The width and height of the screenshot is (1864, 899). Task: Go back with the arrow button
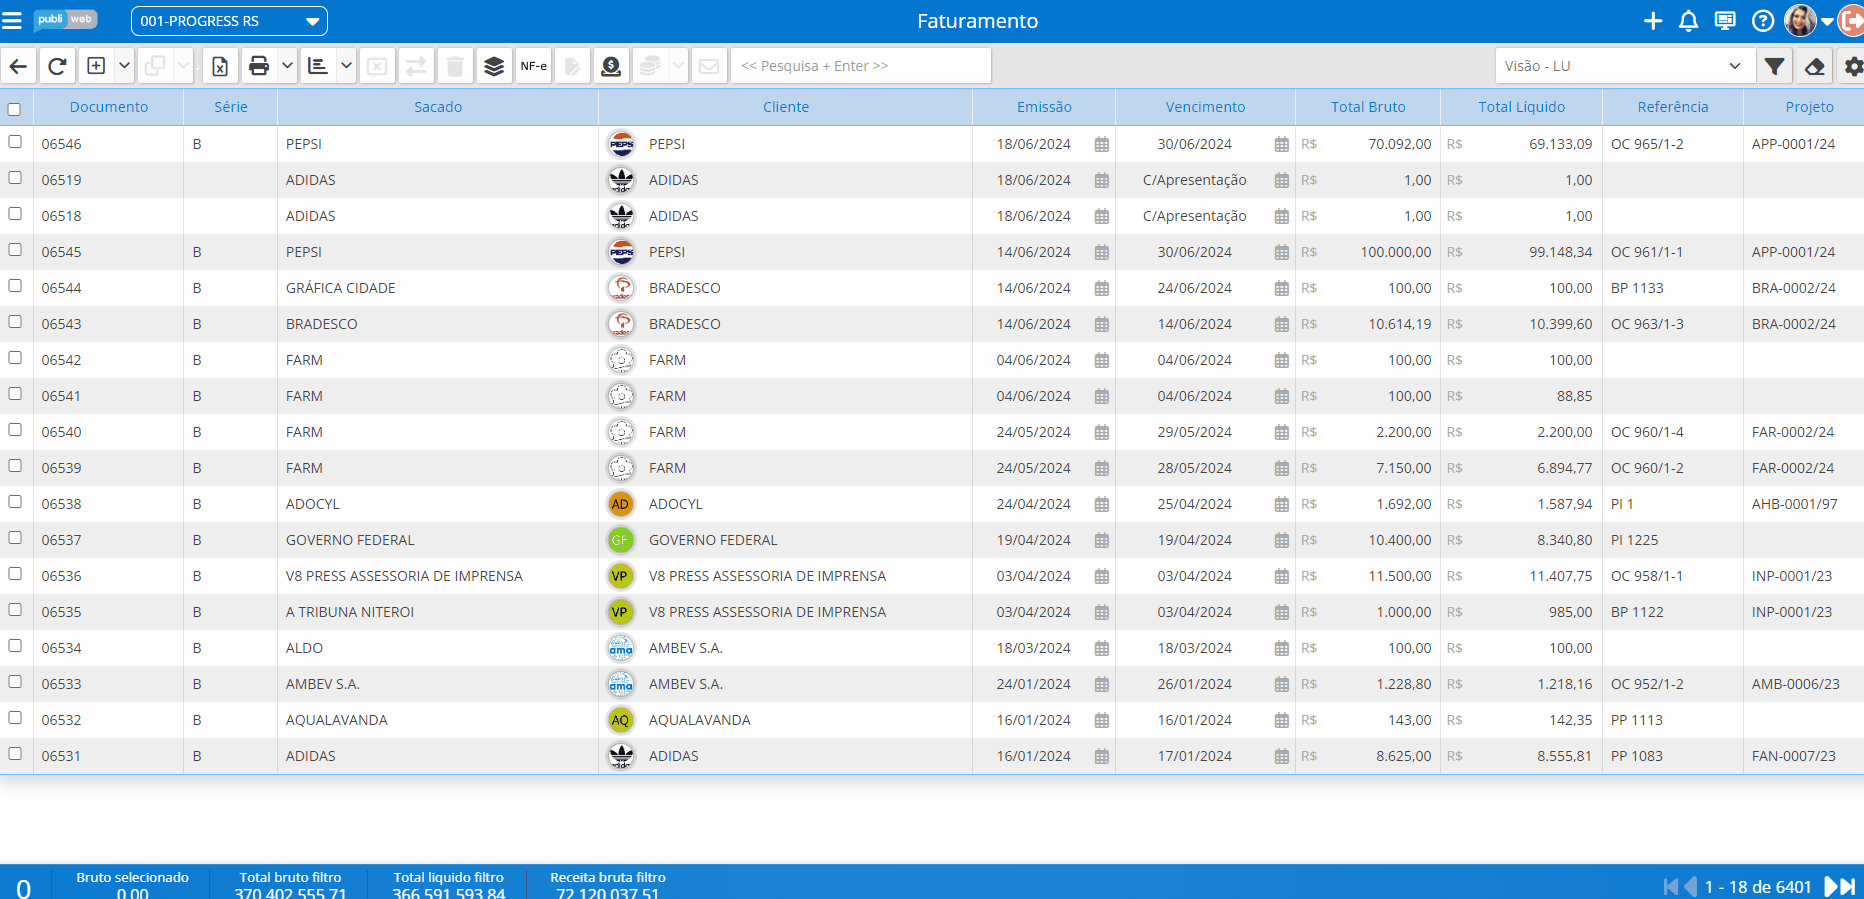tap(18, 66)
